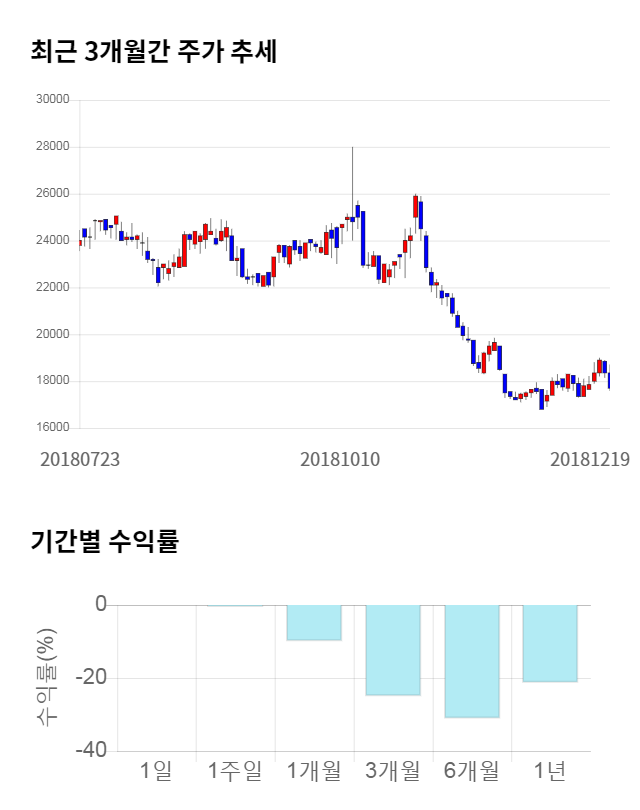Click the 3개월 return bar

click(392, 649)
